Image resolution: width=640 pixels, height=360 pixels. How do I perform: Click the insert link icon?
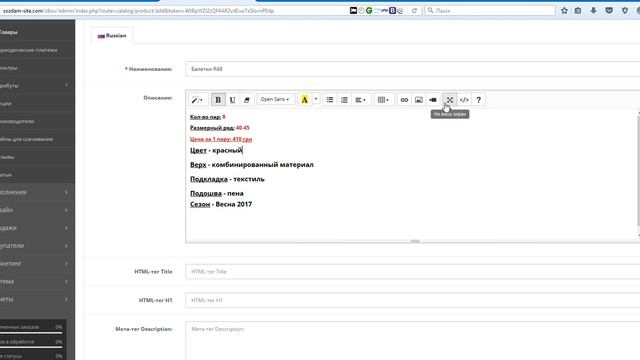(404, 100)
